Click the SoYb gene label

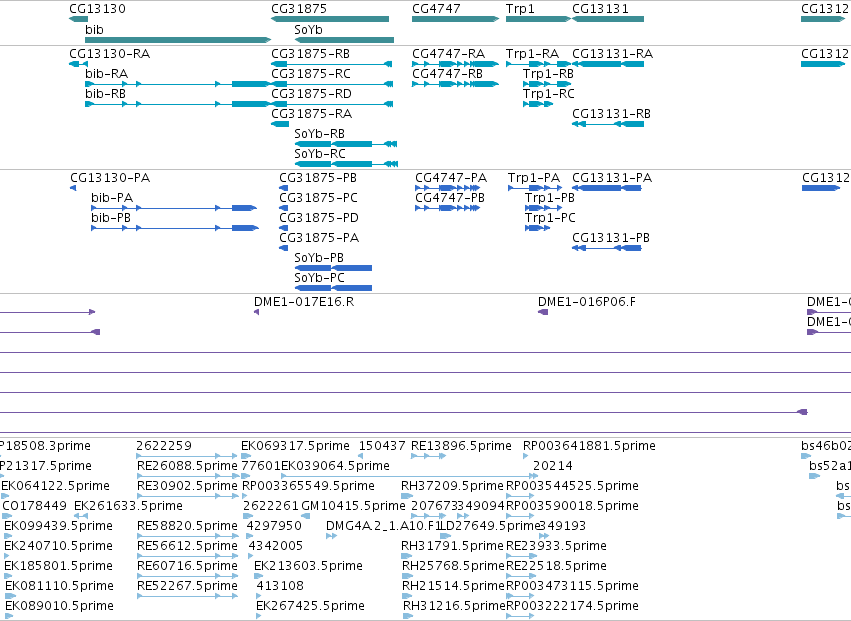point(308,30)
